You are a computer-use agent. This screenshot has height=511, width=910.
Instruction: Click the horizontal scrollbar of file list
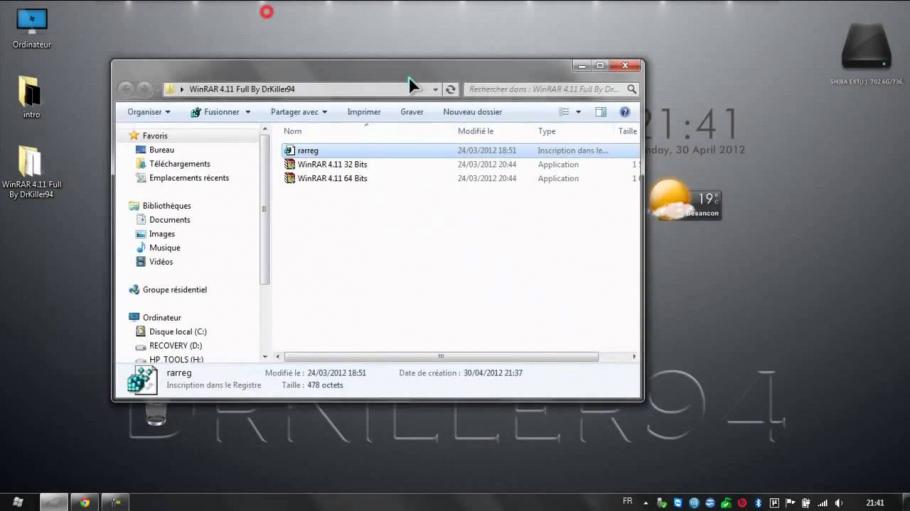click(441, 357)
